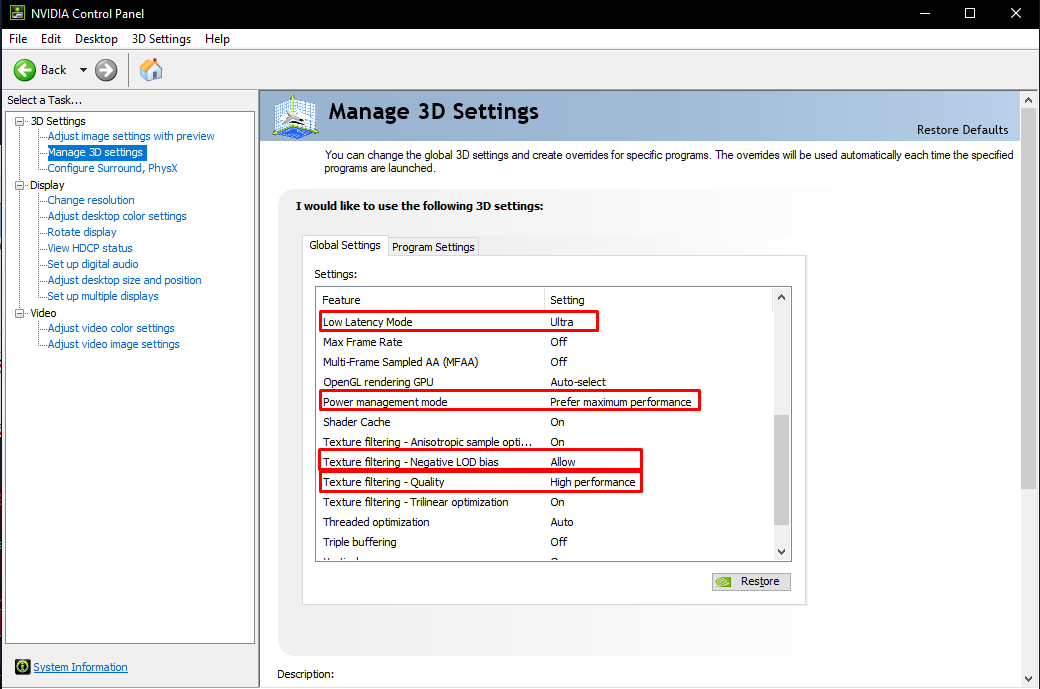This screenshot has width=1040, height=689.
Task: Switch to the Program Settings tab
Action: (433, 247)
